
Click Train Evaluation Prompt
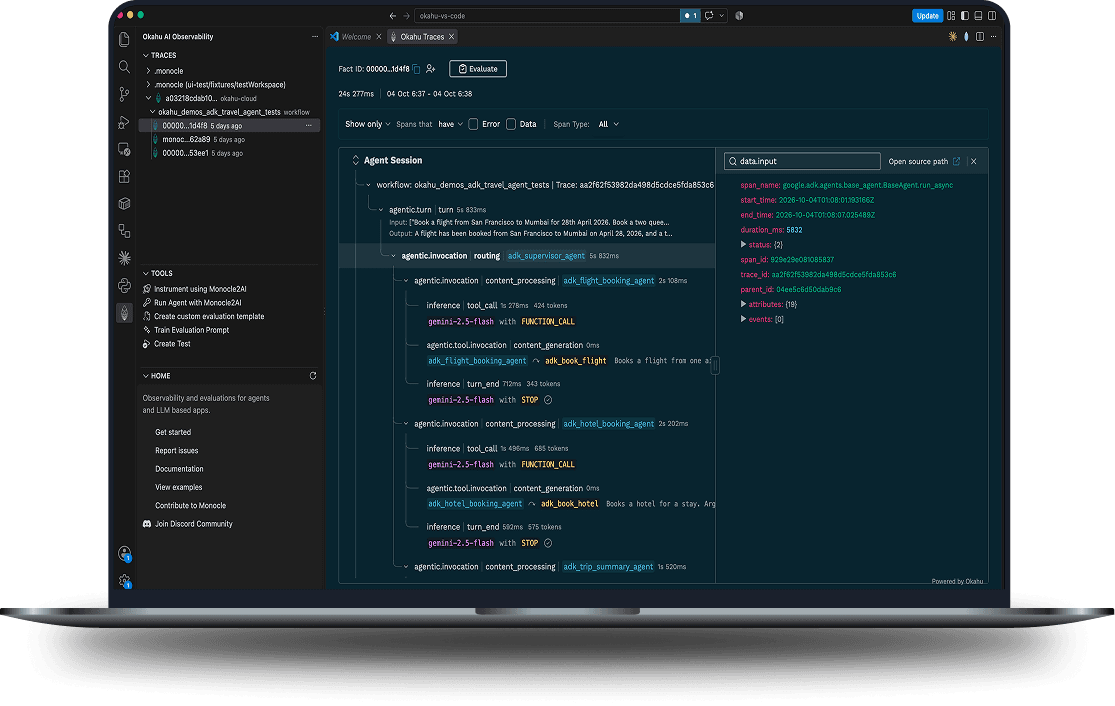[x=191, y=330]
